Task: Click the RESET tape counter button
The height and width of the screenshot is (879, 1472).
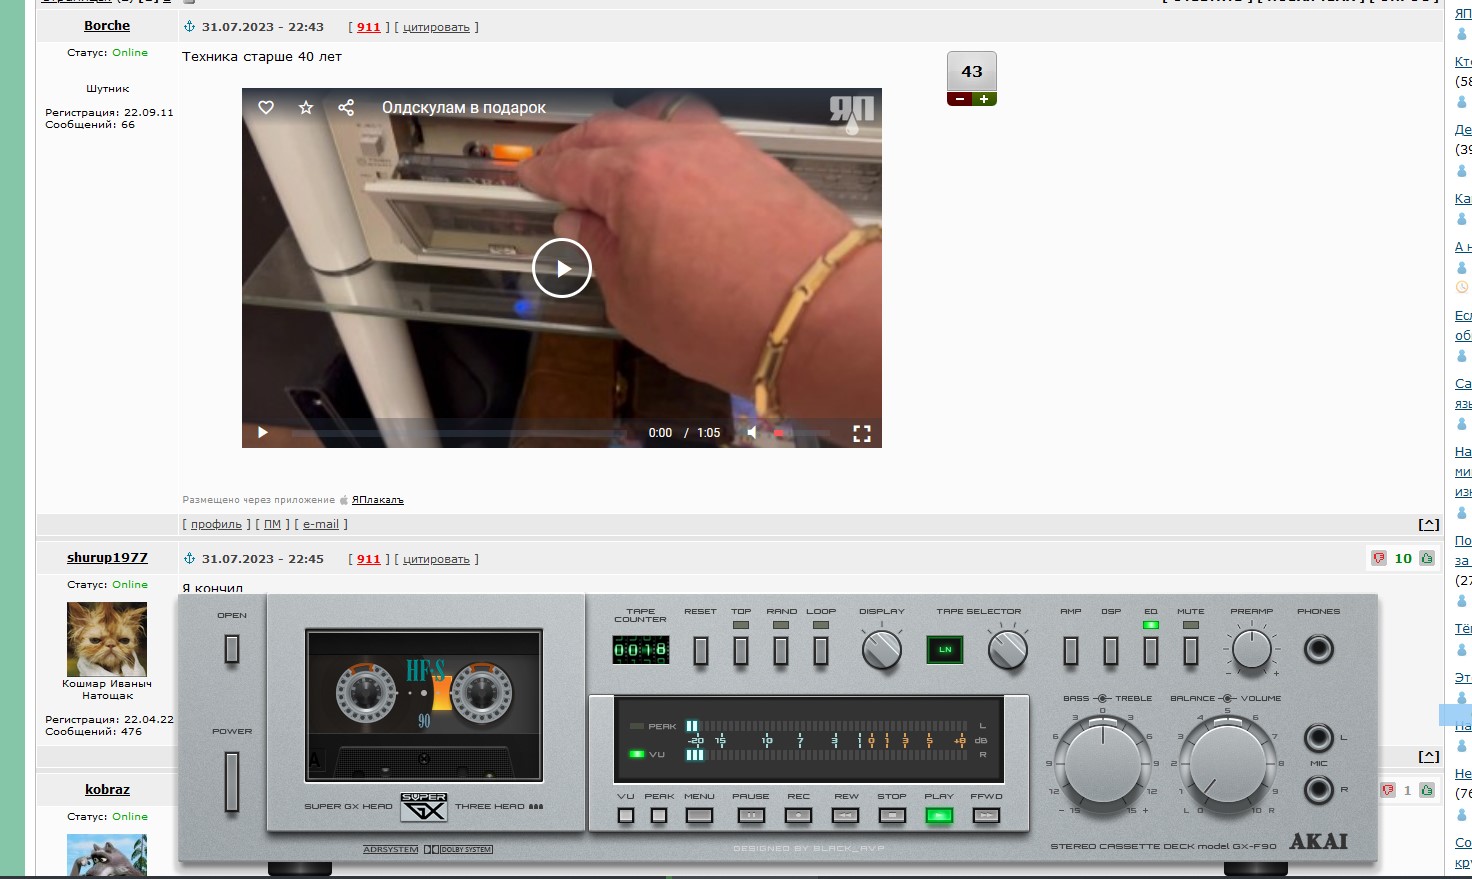Action: pos(701,650)
